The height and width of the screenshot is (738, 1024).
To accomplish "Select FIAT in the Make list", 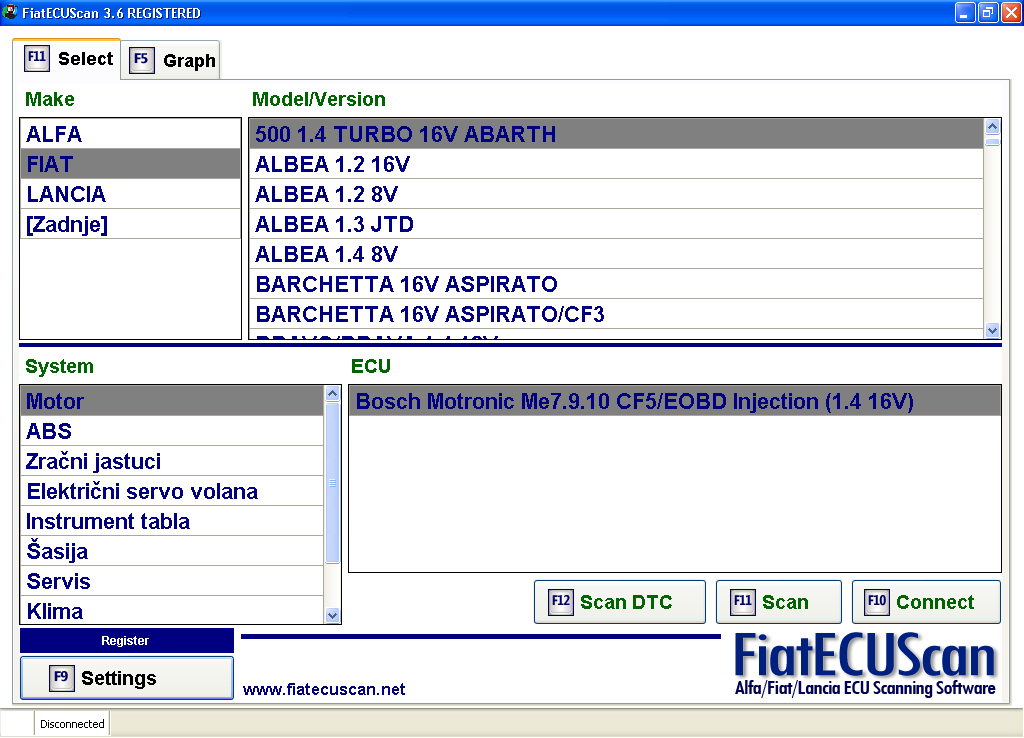I will click(x=131, y=164).
